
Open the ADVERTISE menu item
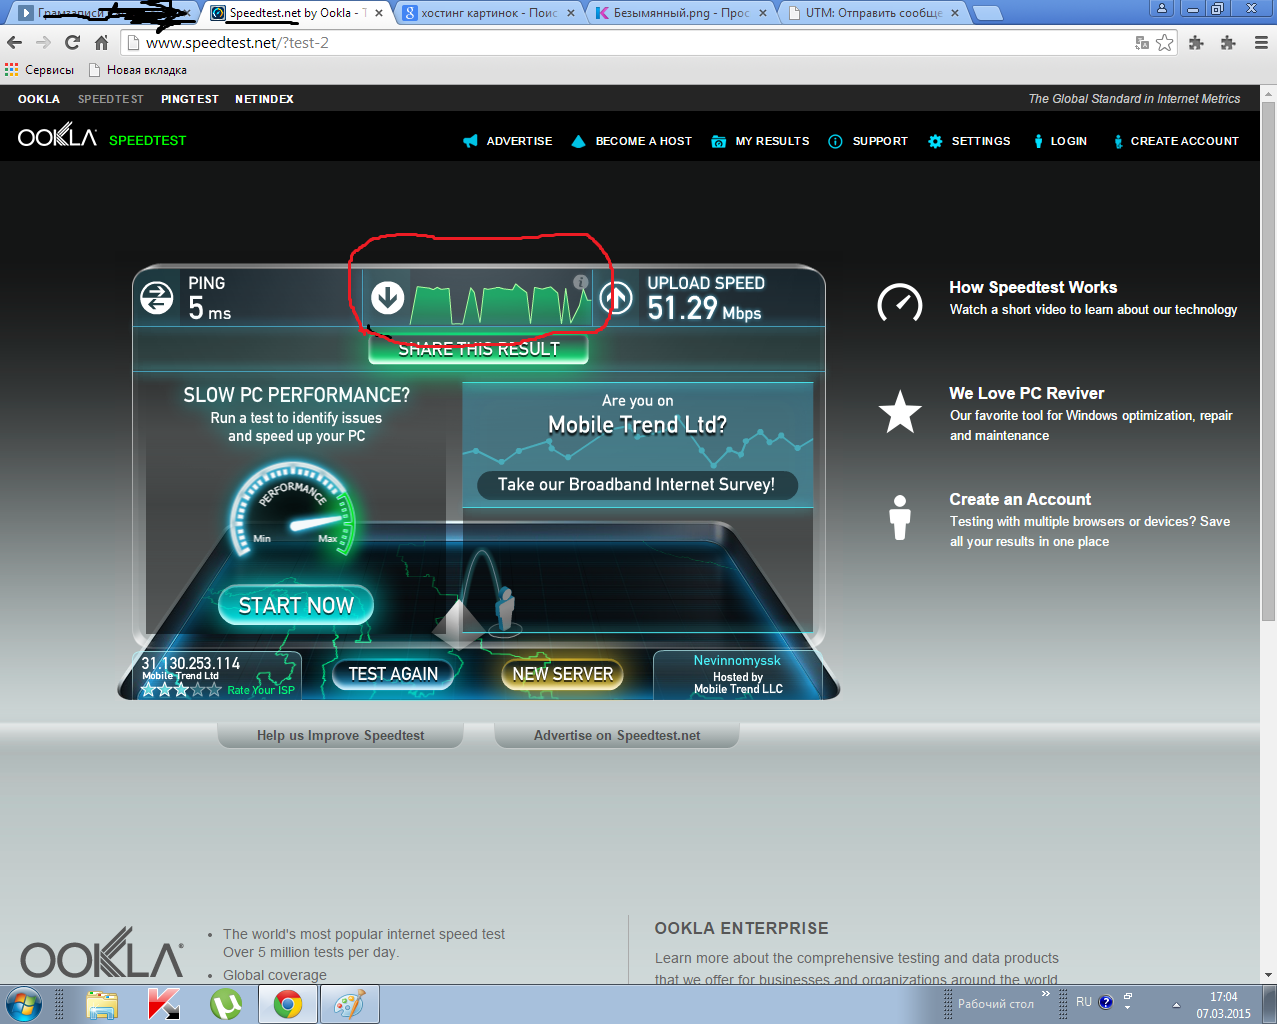(508, 141)
